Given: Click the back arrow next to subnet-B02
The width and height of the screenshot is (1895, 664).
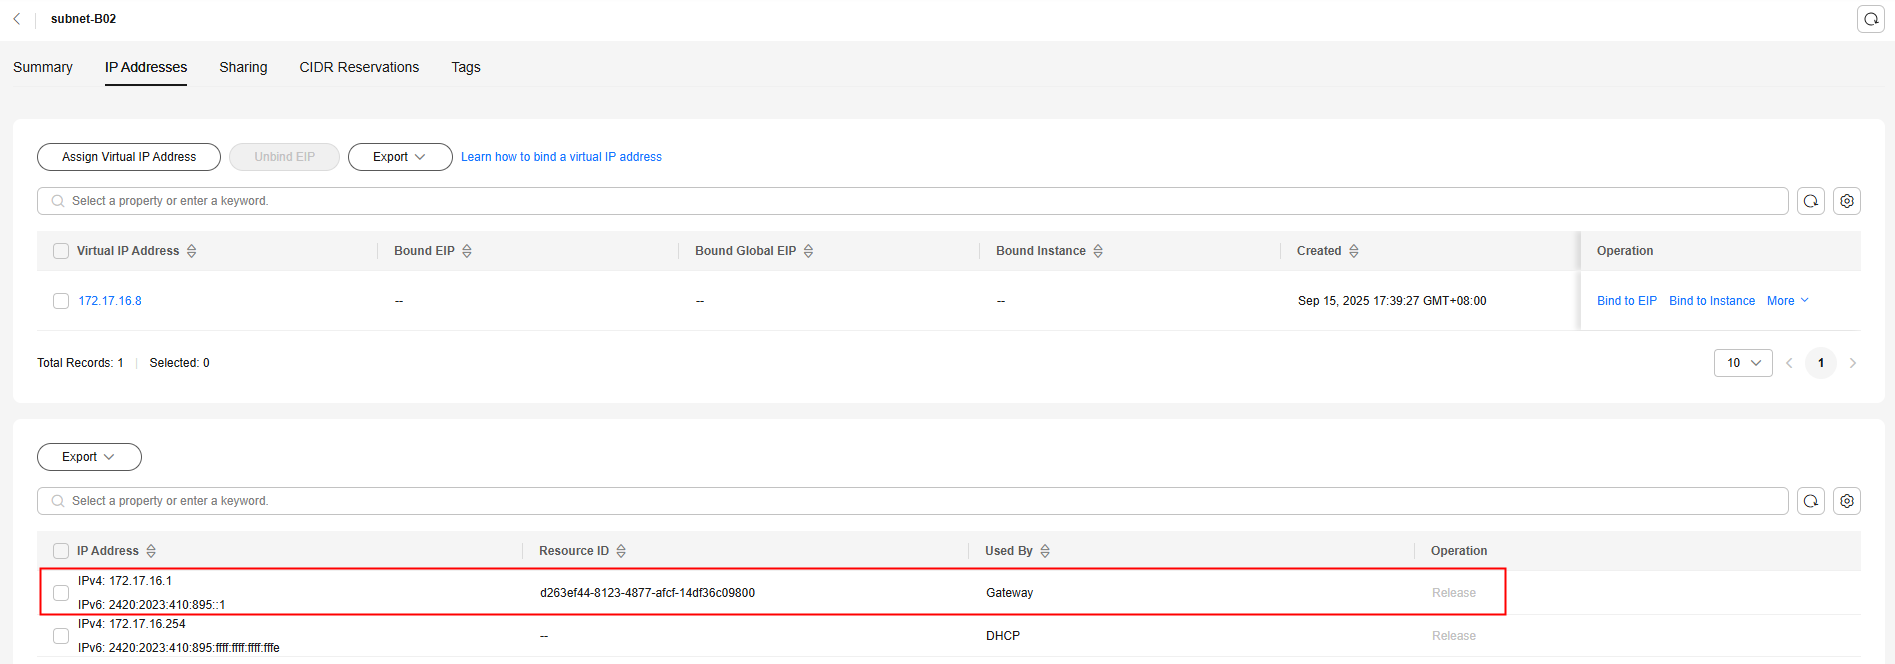Looking at the screenshot, I should click(17, 19).
